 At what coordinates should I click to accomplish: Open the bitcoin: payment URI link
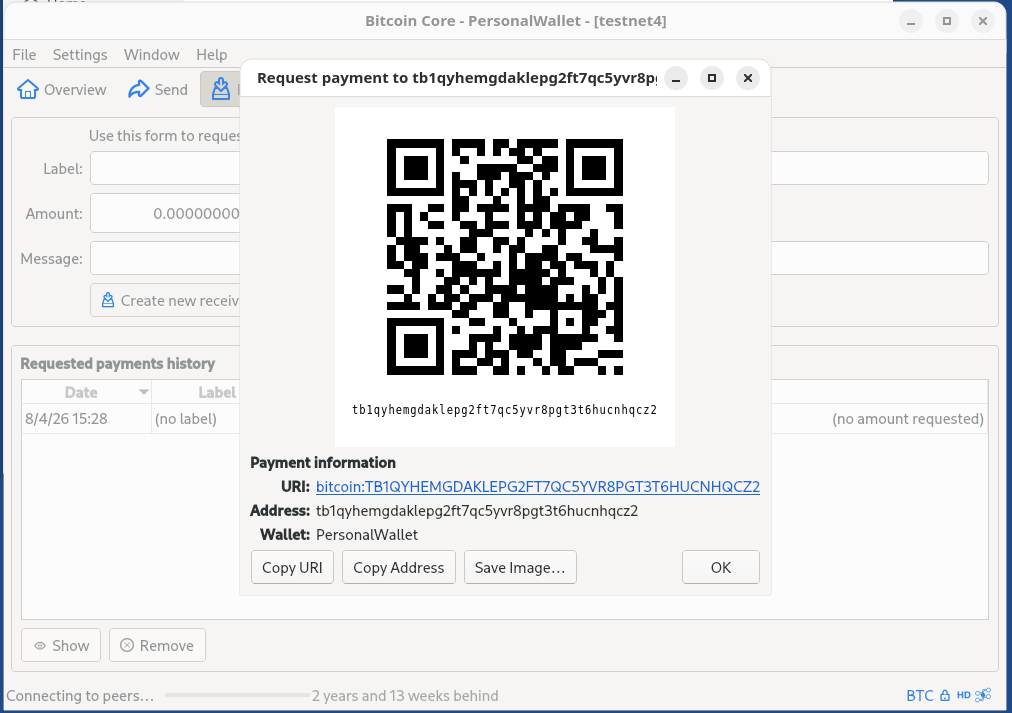(538, 487)
